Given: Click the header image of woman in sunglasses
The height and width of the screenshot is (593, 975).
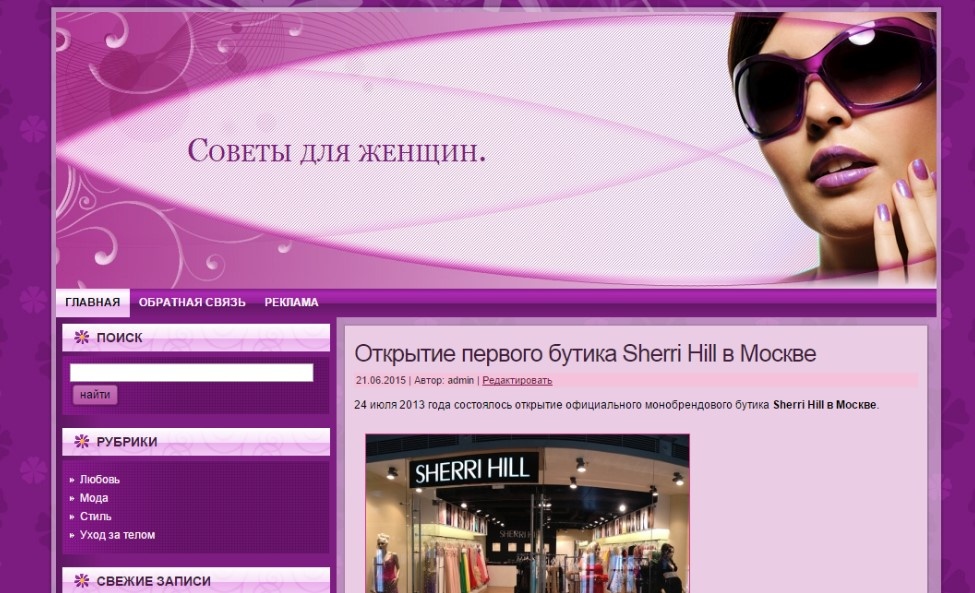Looking at the screenshot, I should click(x=833, y=149).
